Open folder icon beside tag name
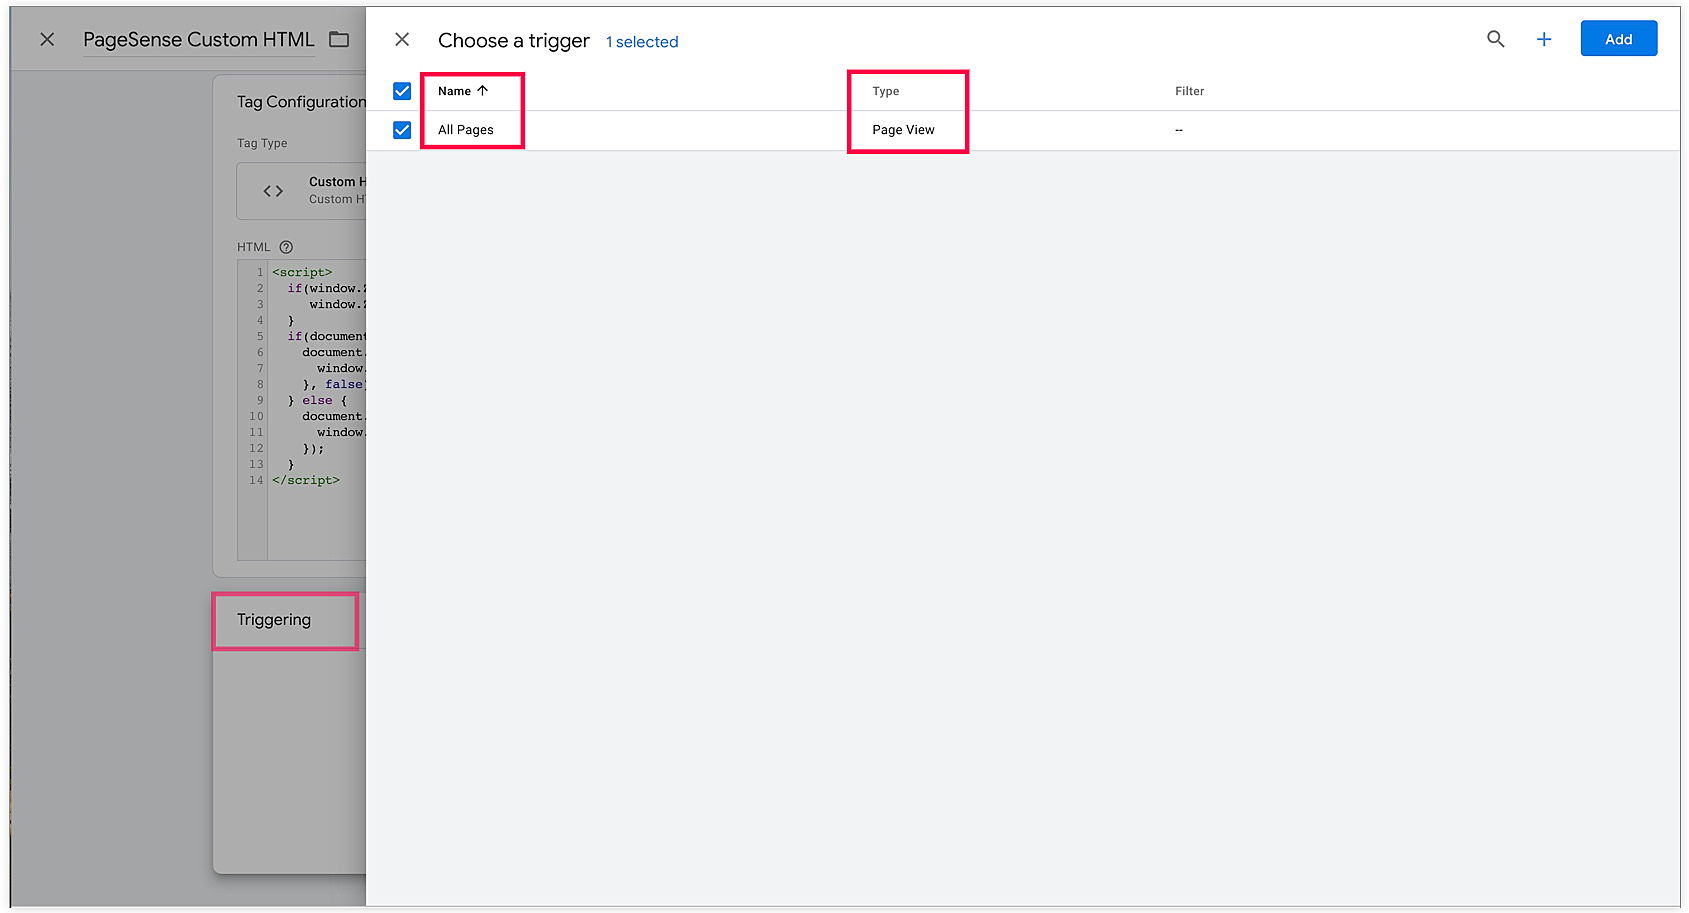The image size is (1689, 913). click(x=339, y=39)
